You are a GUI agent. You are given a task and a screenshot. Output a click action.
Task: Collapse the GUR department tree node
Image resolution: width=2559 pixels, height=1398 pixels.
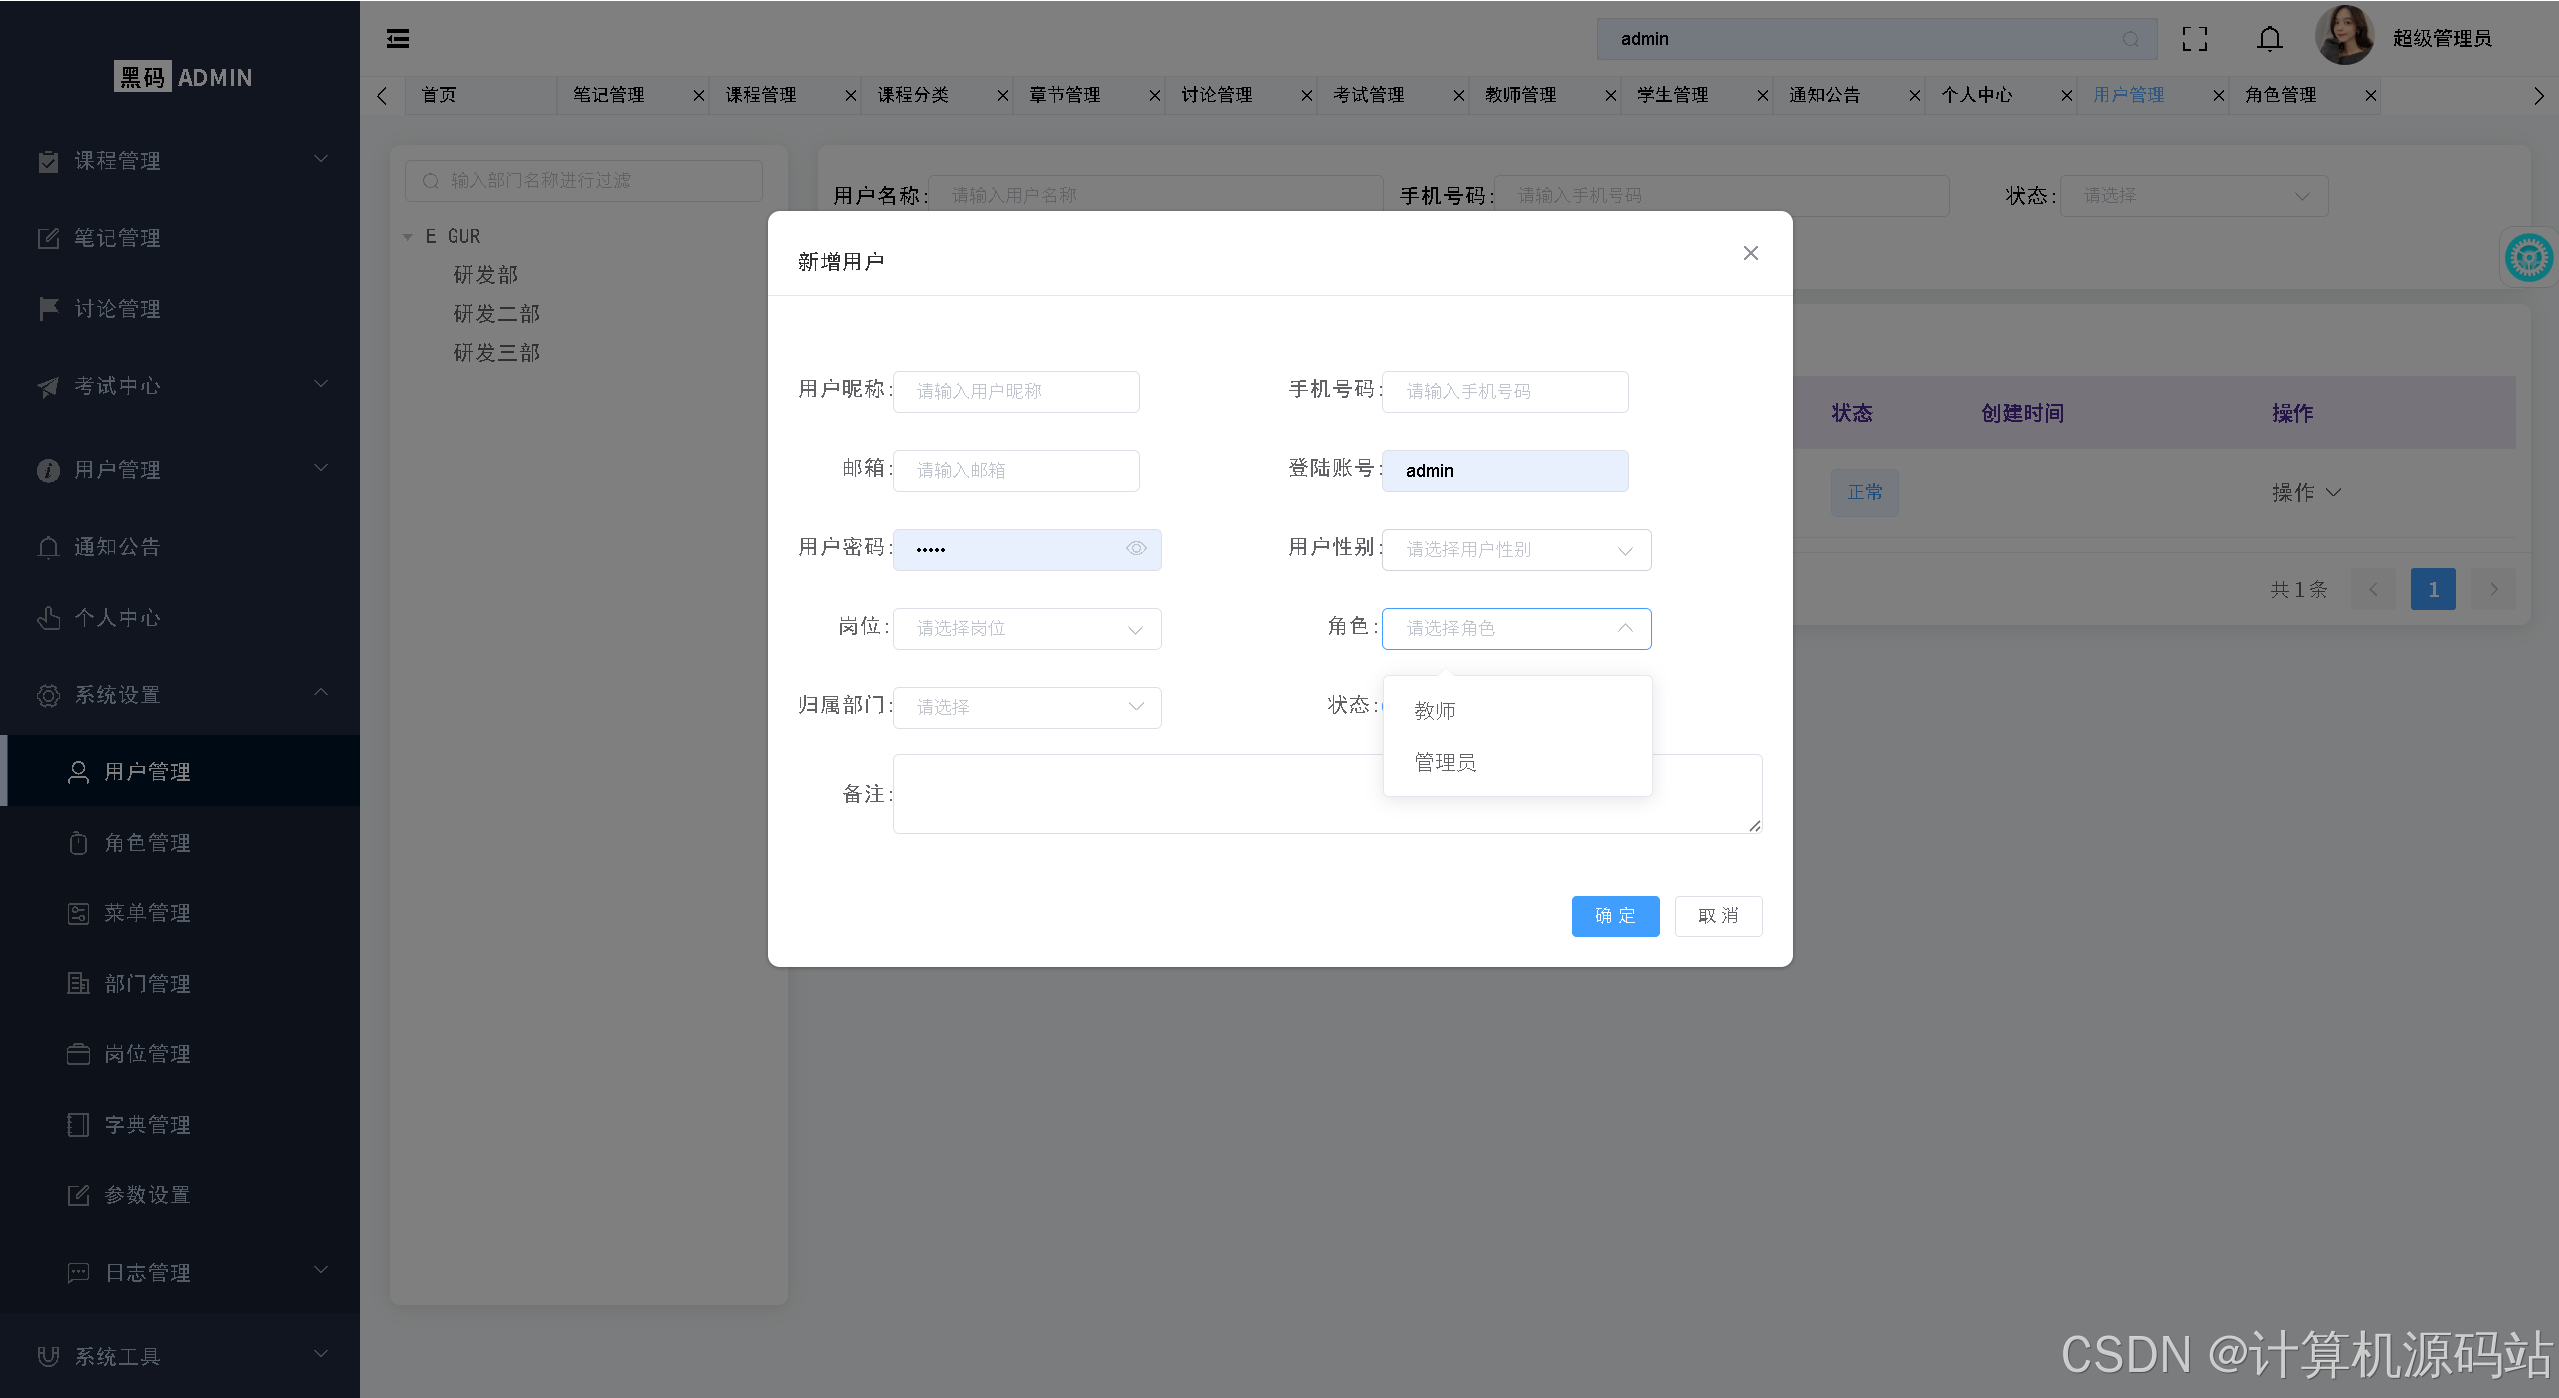tap(407, 236)
